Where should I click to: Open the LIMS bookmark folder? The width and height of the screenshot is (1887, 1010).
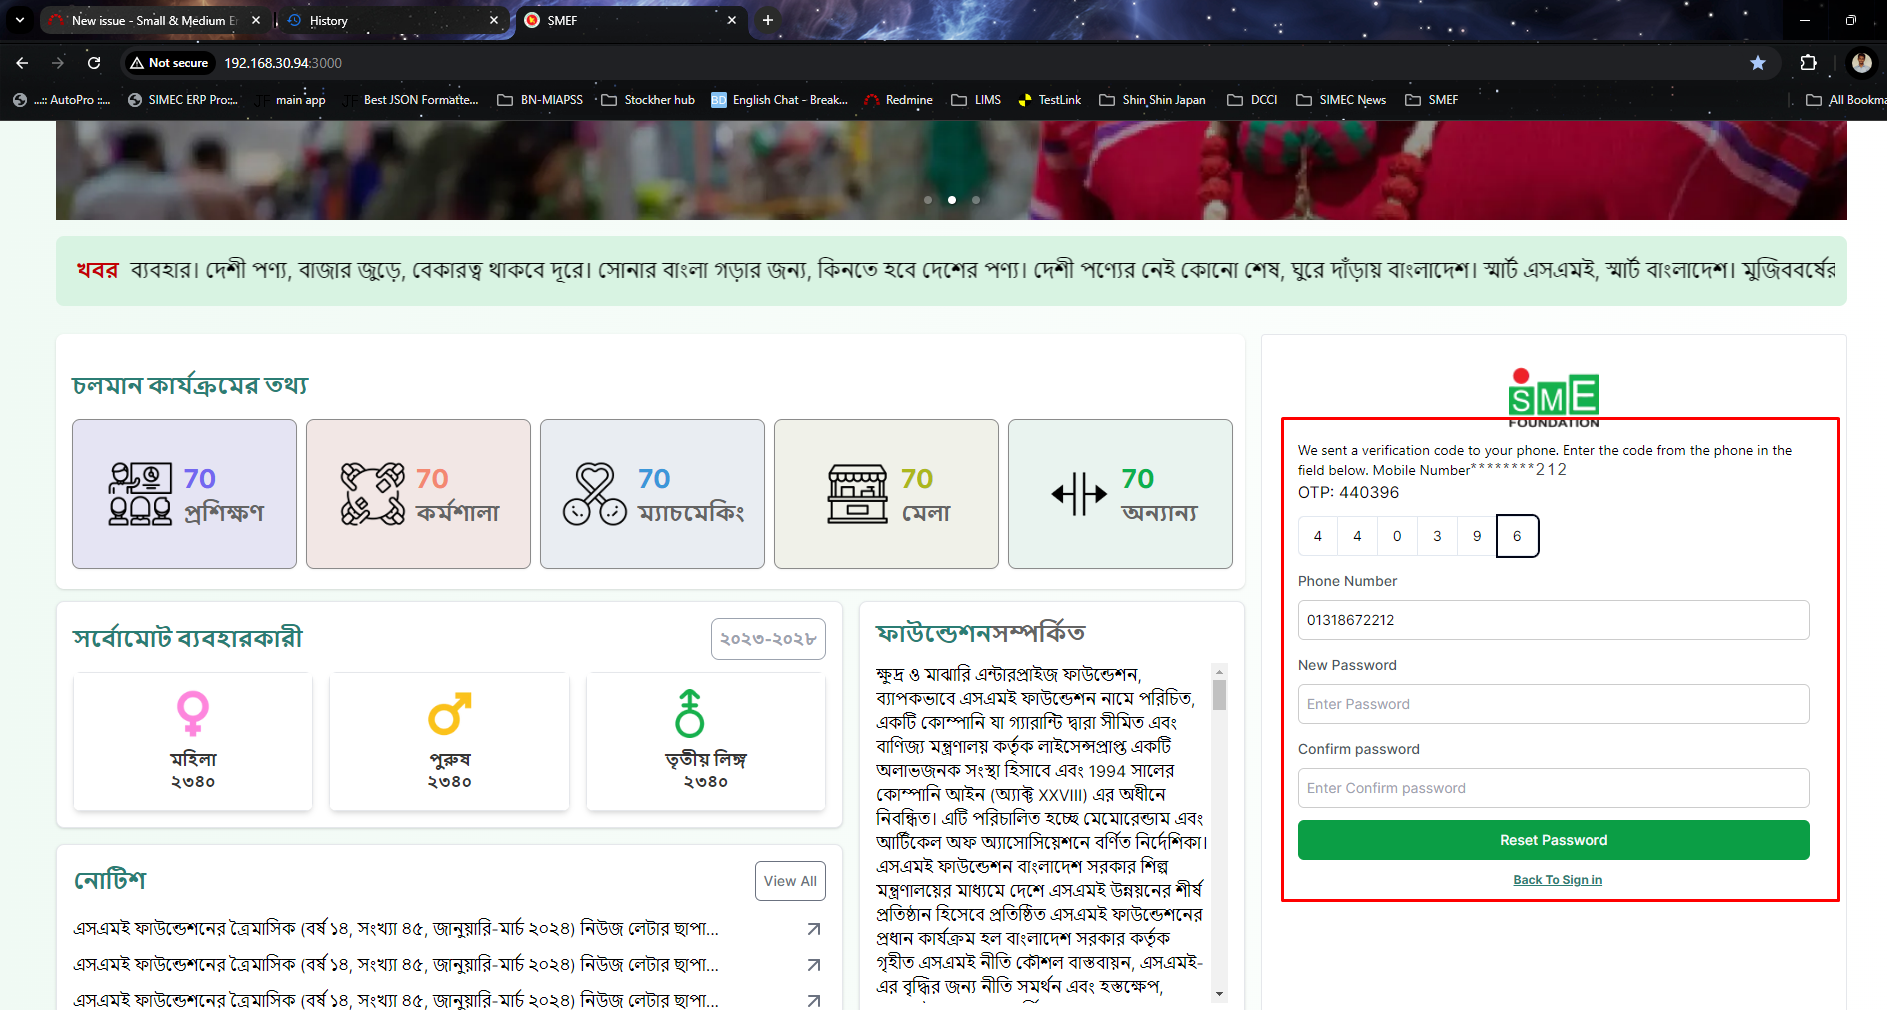[x=976, y=100]
